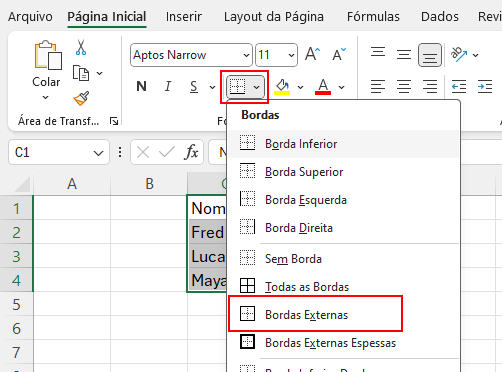Viewport: 502px width, 372px height.
Task: Align text to middle of cell
Action: tap(403, 55)
